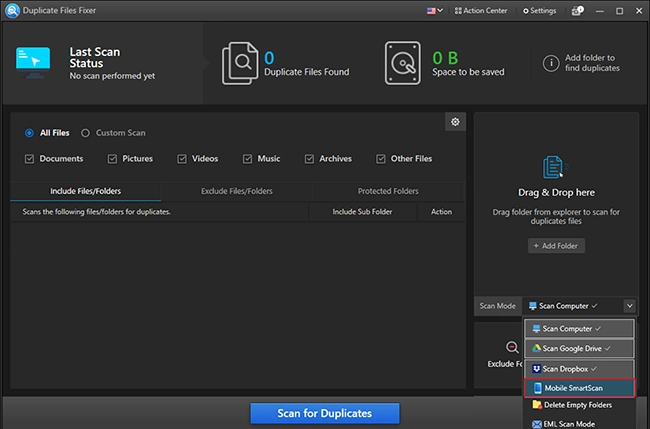Screen dimensions: 650x429
Task: Toggle the Other Files checkbox
Action: [381, 159]
